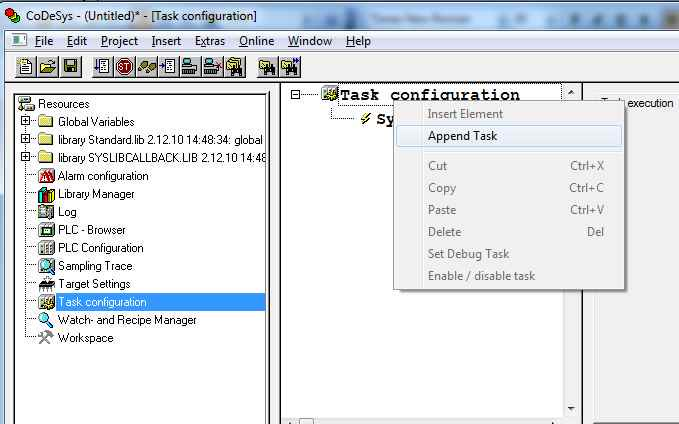Select Task configuration in Resources tree
679x424 pixels.
[160, 302]
